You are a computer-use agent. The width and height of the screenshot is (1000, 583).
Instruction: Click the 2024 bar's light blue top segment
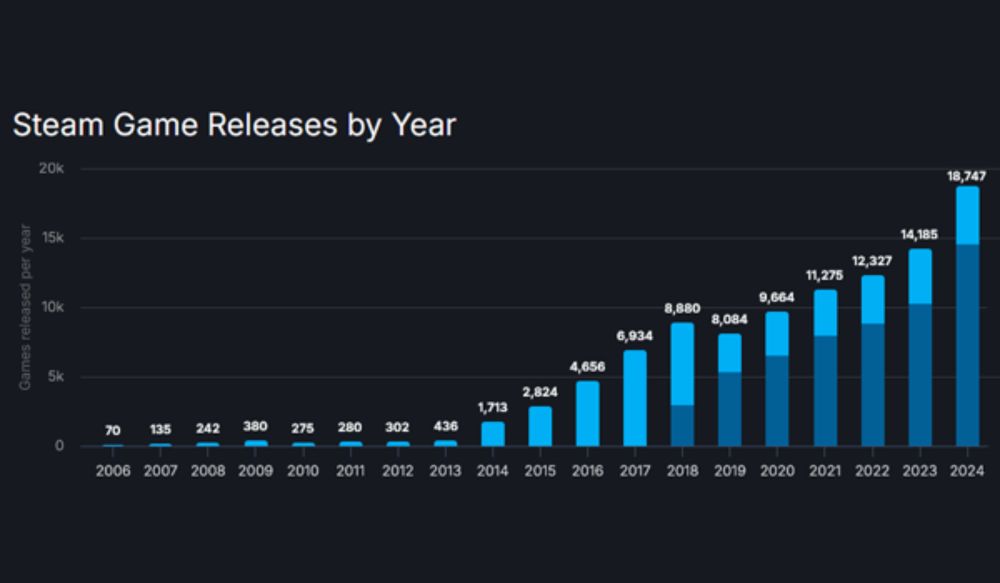(967, 216)
